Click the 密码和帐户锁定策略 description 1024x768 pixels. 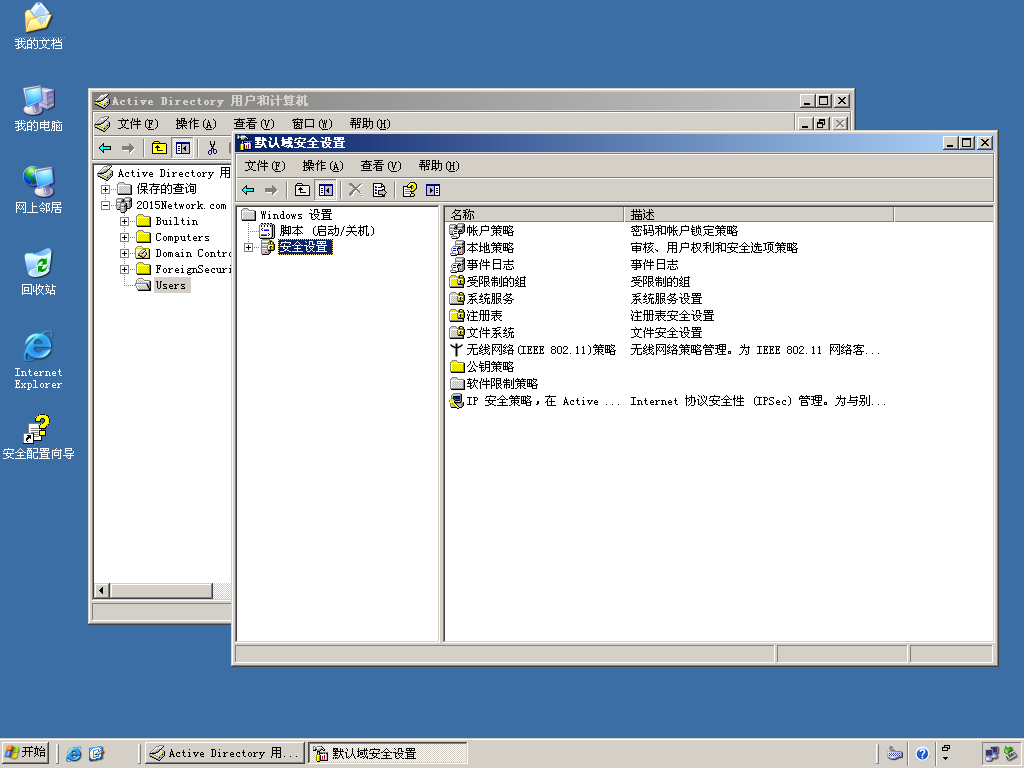click(684, 231)
